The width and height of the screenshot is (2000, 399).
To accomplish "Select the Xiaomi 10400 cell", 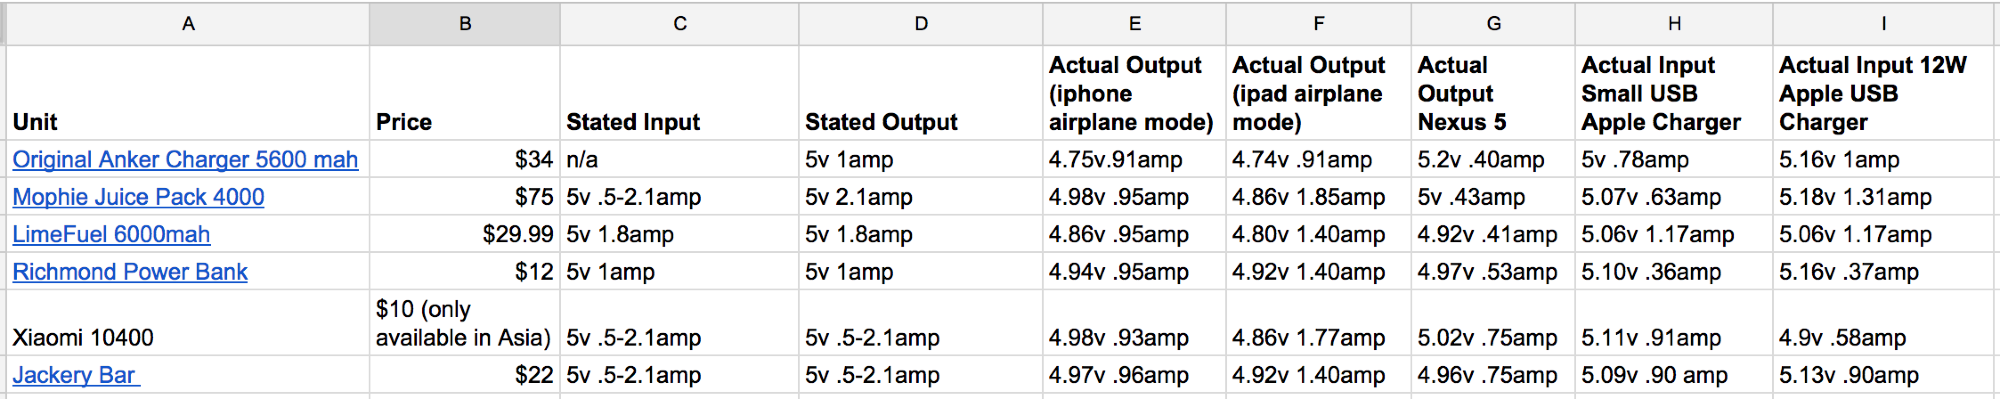I will pos(188,323).
